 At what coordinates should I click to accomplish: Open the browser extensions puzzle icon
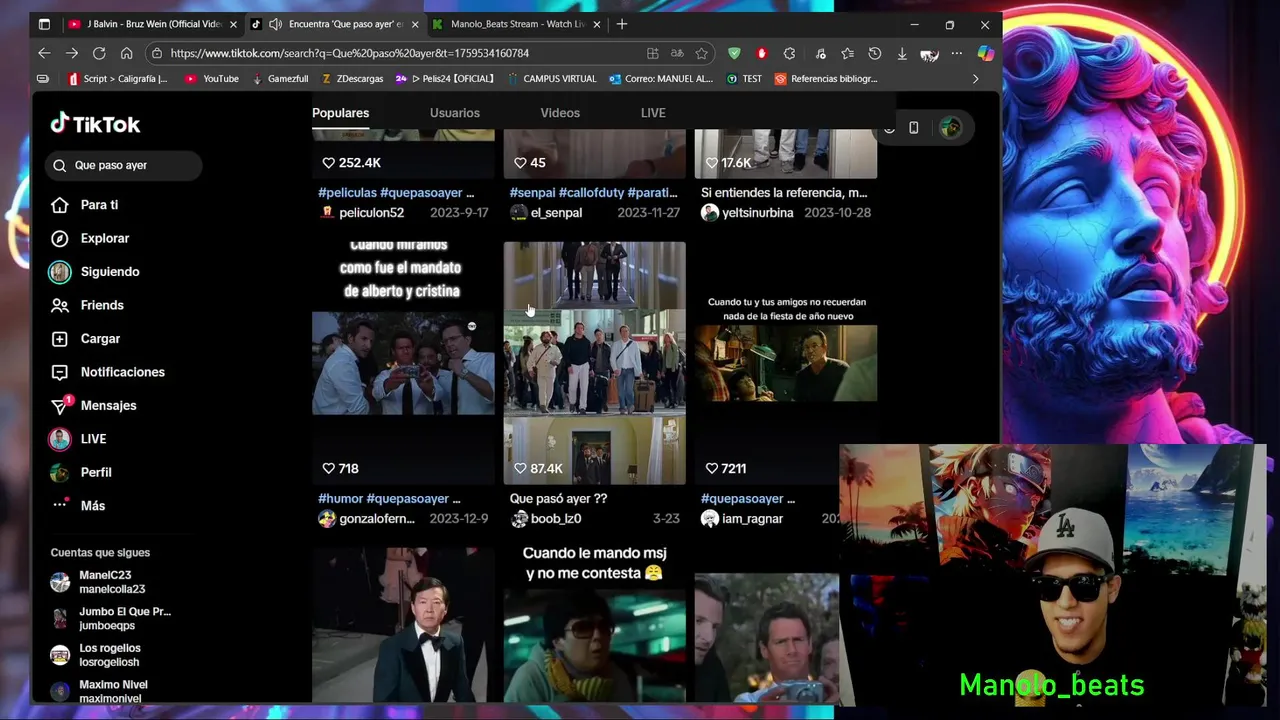tap(789, 53)
